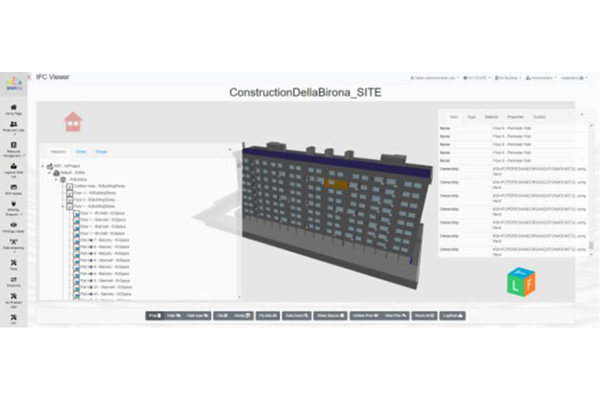Click the Clip toolbar button
The width and height of the screenshot is (600, 400).
(x=222, y=316)
